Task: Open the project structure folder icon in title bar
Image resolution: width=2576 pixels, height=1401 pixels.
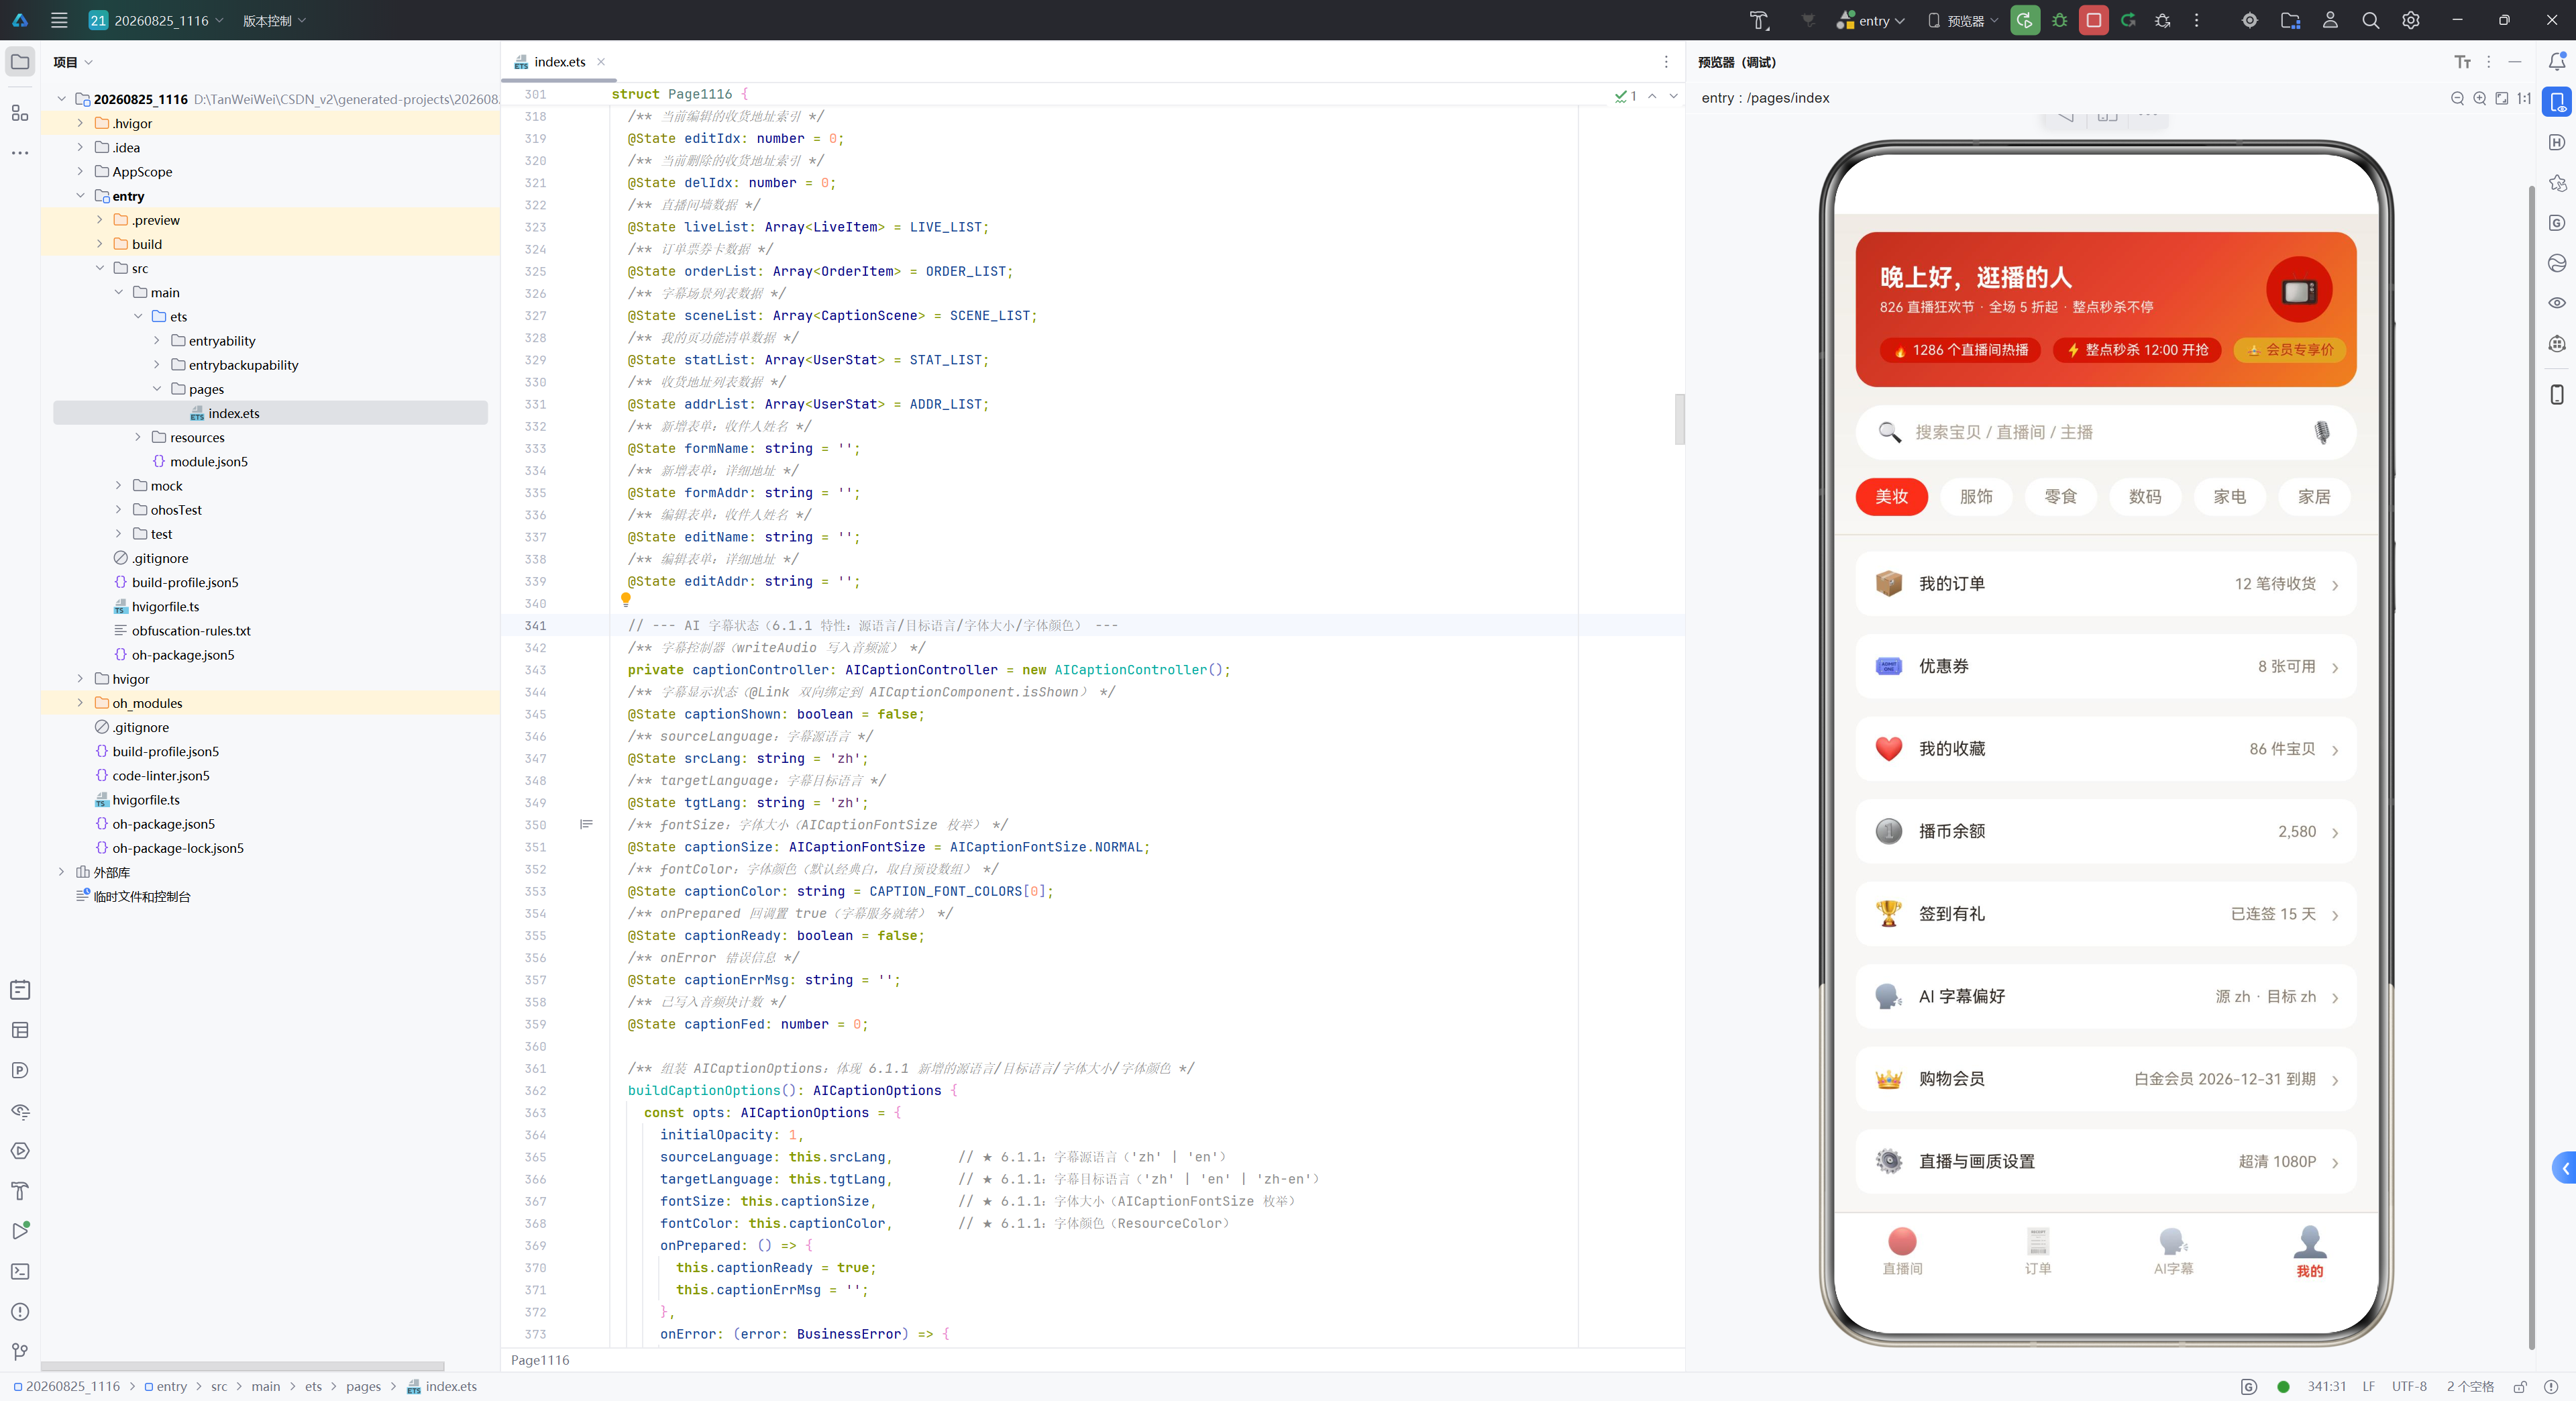Action: (x=2290, y=20)
